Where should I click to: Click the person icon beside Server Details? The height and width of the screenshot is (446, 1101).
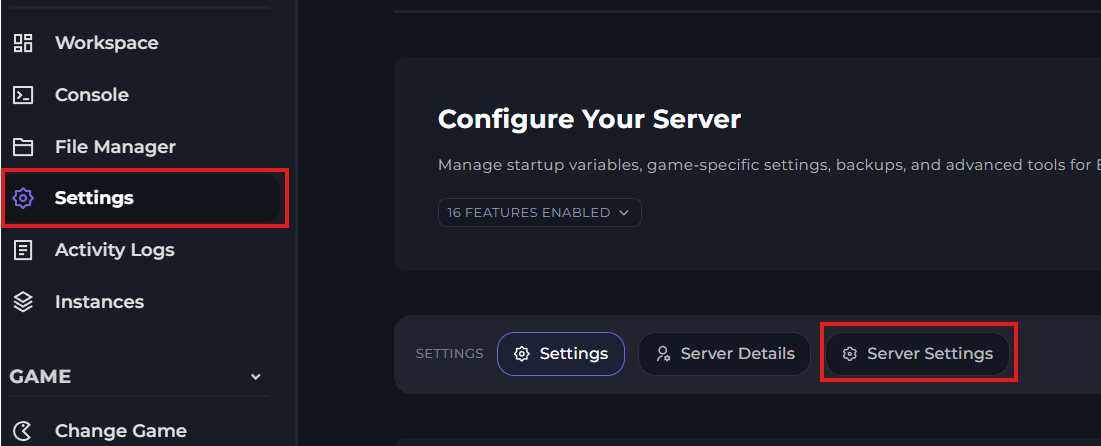pos(662,354)
